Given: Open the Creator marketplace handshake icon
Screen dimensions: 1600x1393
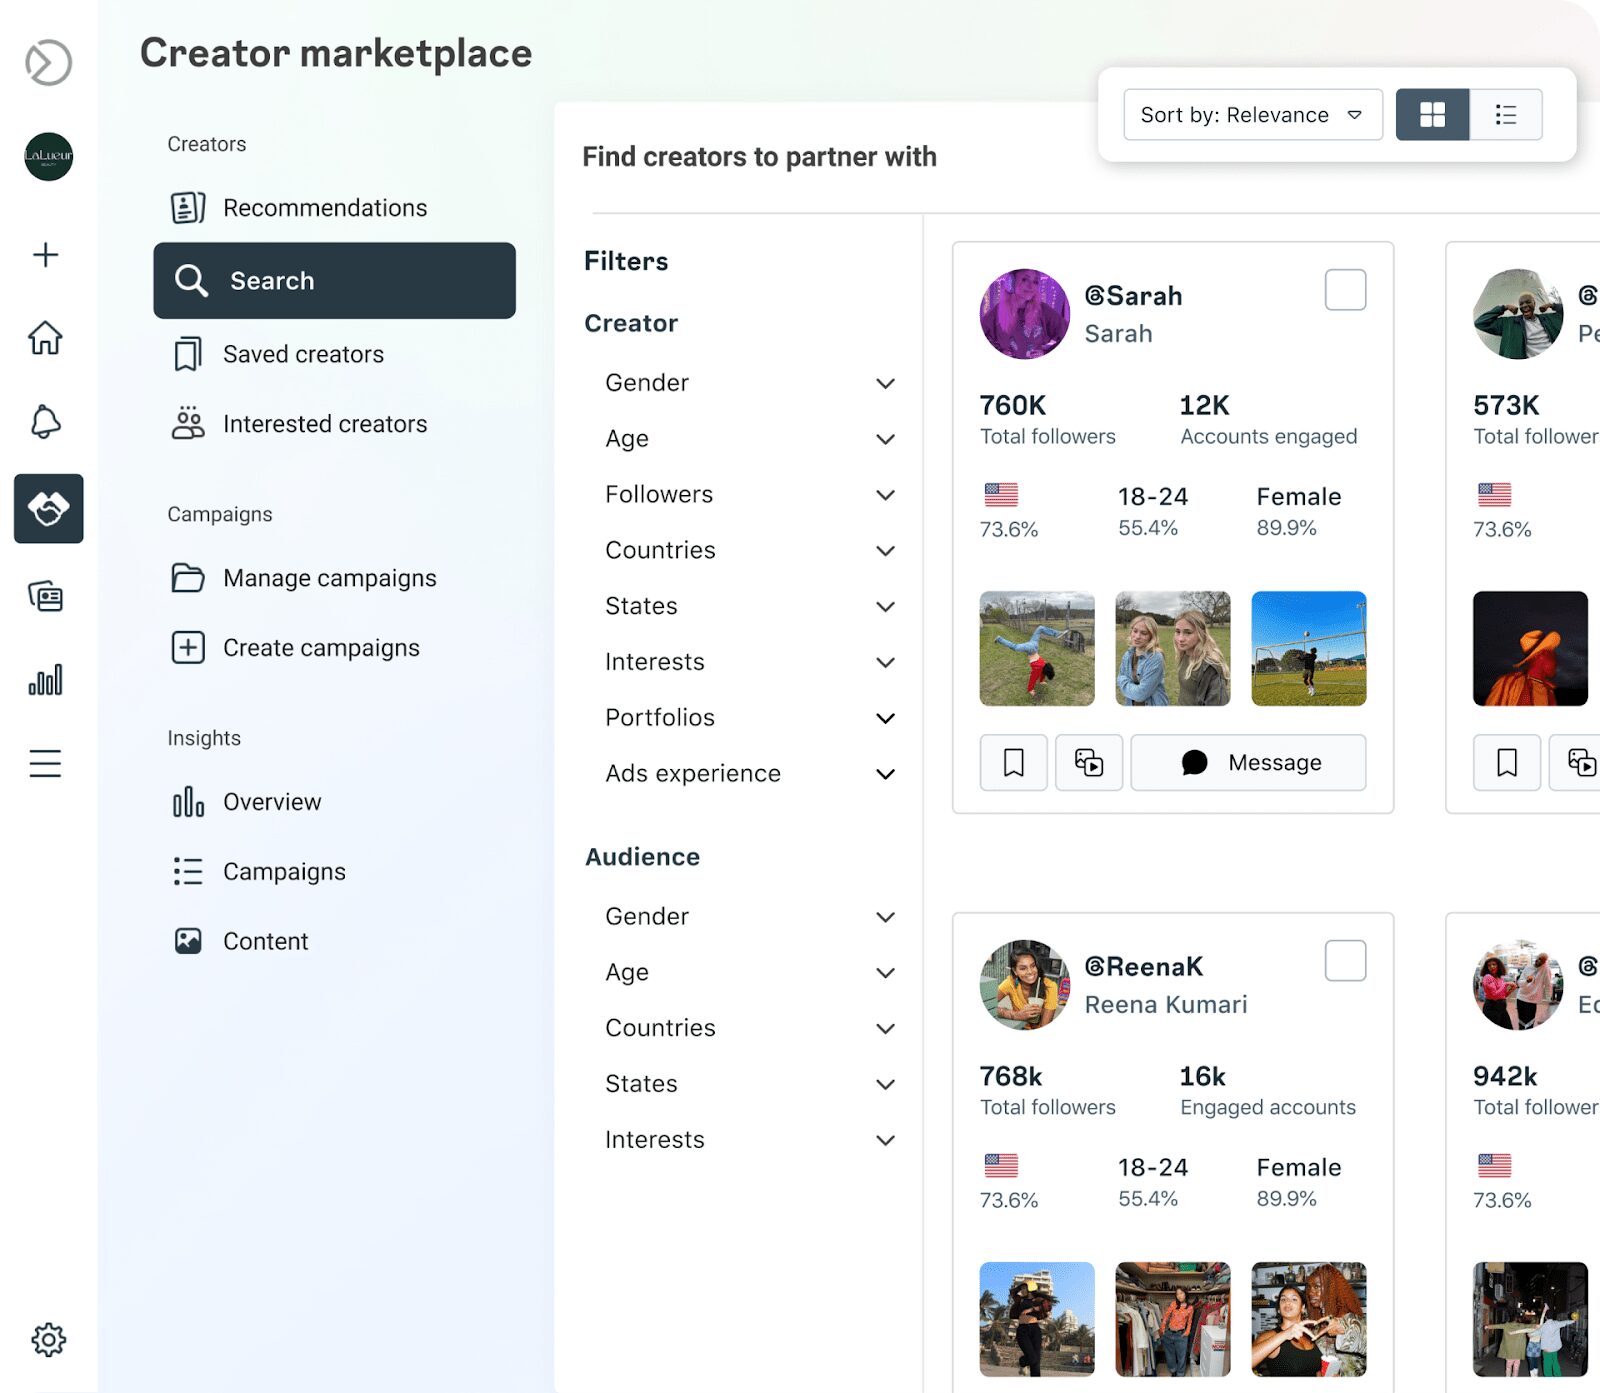Looking at the screenshot, I should (x=48, y=508).
